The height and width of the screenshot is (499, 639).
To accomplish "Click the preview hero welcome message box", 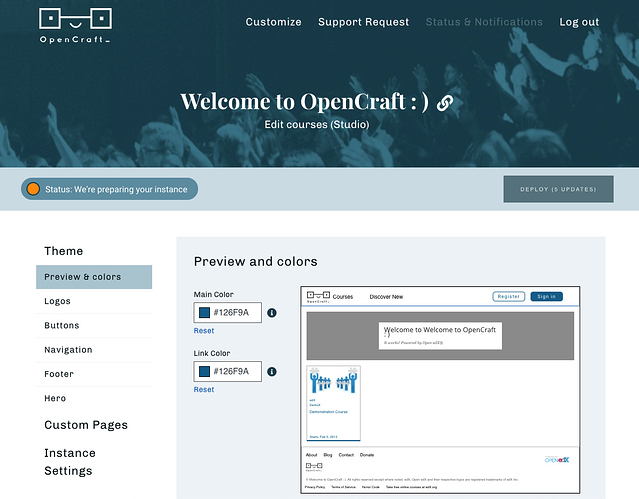I will [x=440, y=336].
